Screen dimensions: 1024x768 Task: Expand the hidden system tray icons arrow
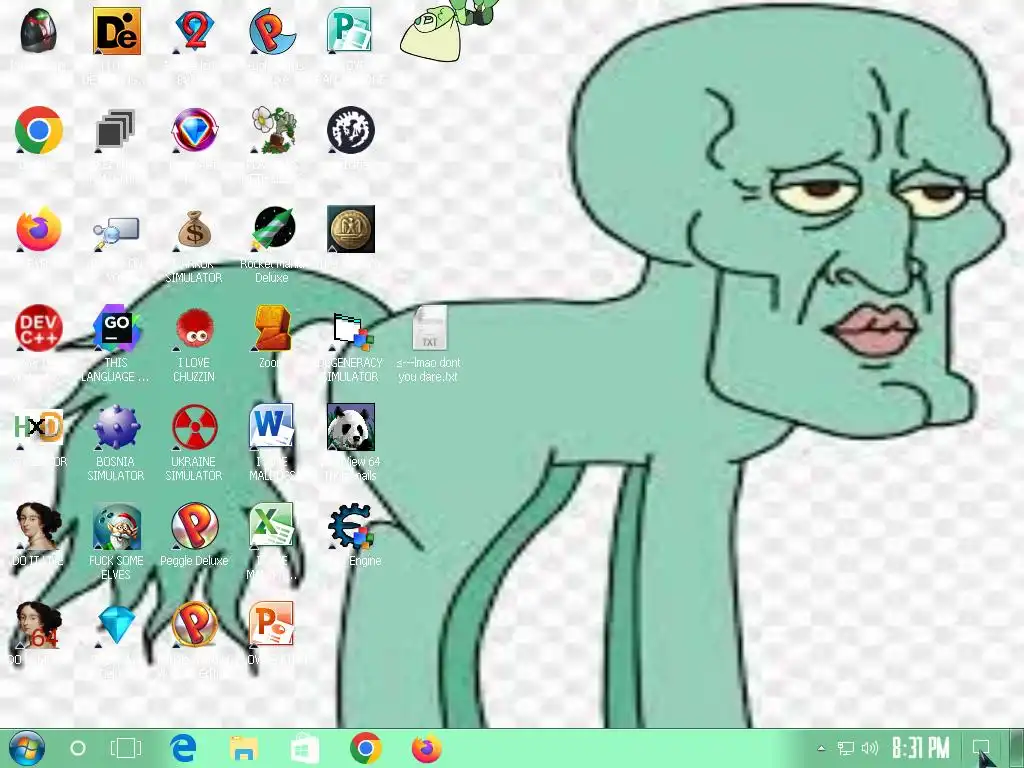[x=822, y=748]
